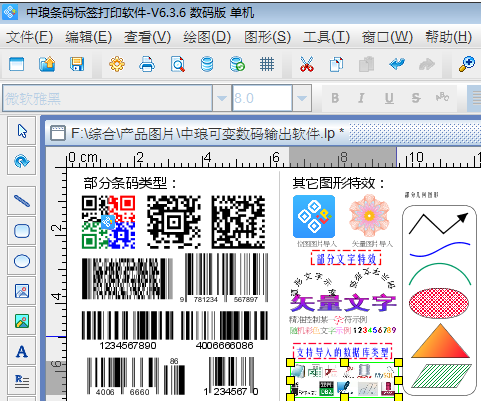The width and height of the screenshot is (481, 401).
Task: Toggle the arc text icon
Action: (442, 97)
